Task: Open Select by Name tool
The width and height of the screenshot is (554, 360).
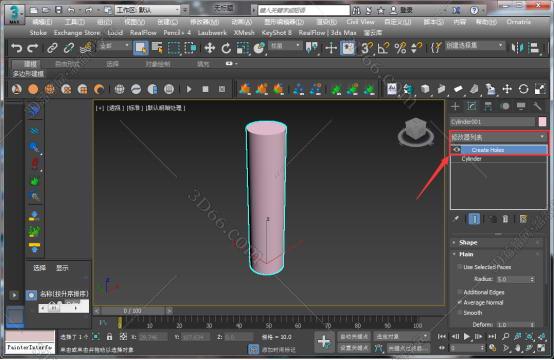Action: click(157, 48)
